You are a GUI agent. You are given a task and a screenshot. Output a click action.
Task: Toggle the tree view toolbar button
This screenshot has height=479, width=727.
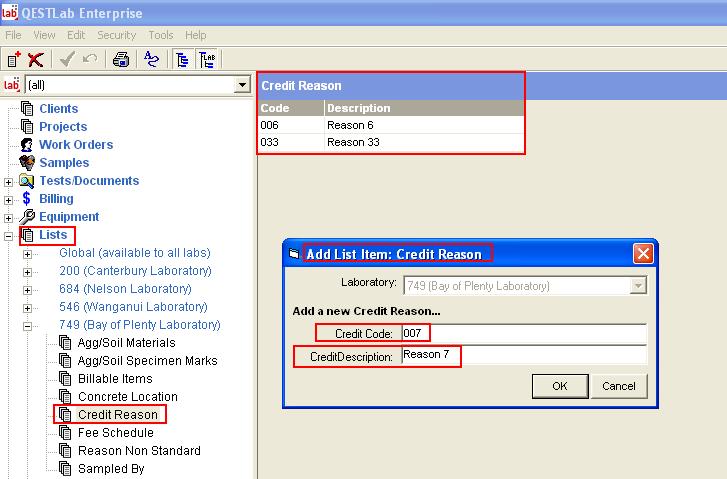point(183,59)
